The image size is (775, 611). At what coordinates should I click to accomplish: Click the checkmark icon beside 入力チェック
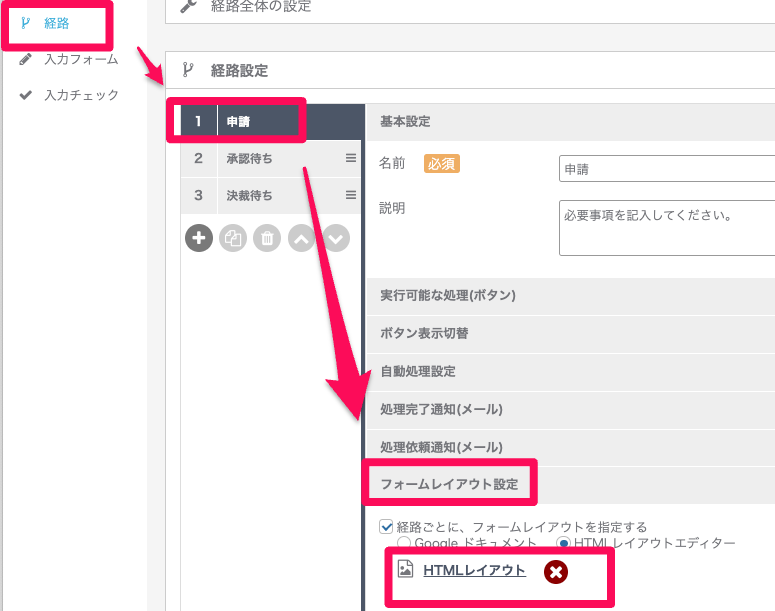(25, 95)
